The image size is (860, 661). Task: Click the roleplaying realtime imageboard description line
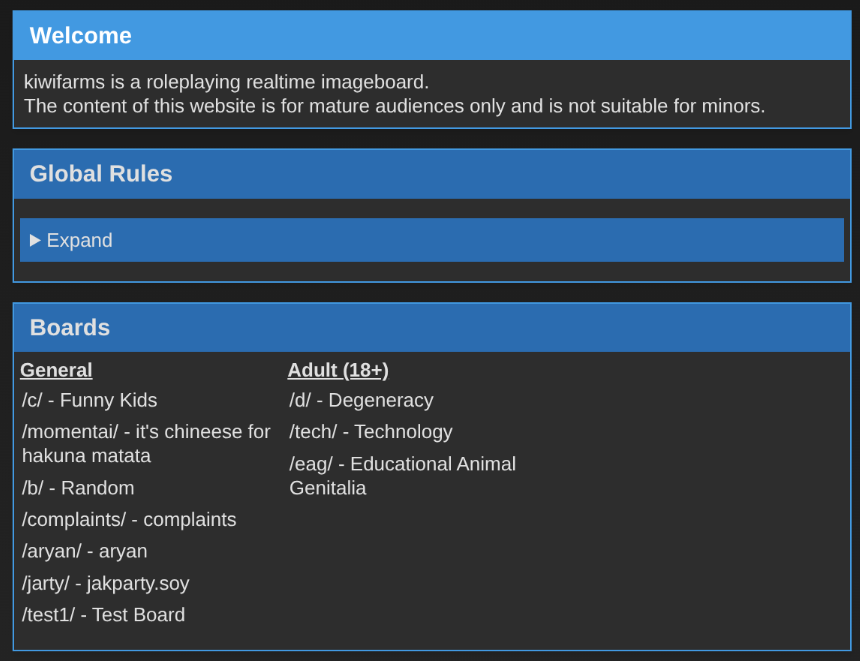pyautogui.click(x=226, y=82)
